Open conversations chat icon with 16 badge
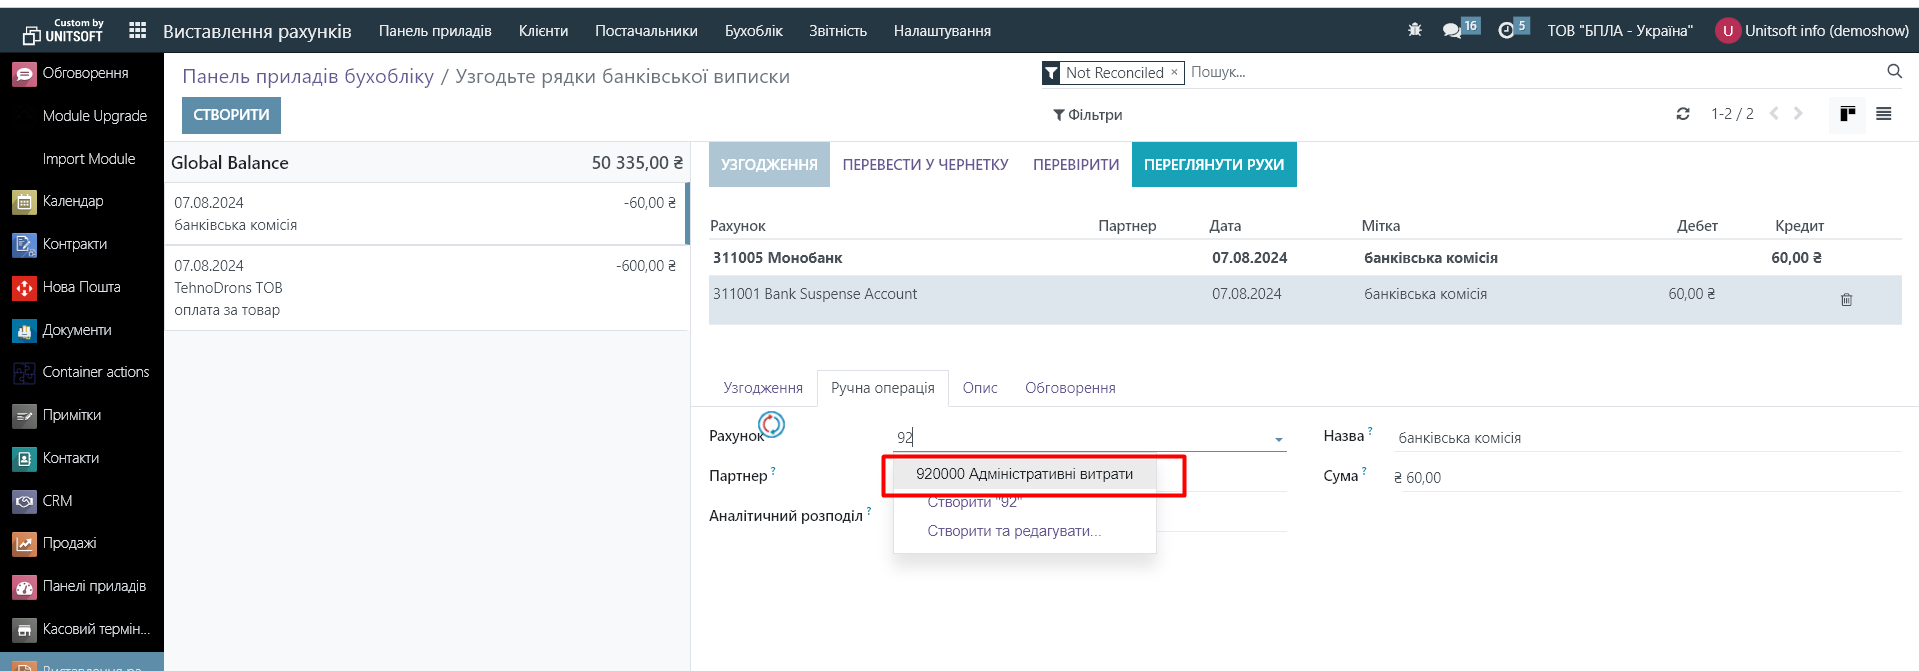The height and width of the screenshot is (671, 1919). (1452, 31)
